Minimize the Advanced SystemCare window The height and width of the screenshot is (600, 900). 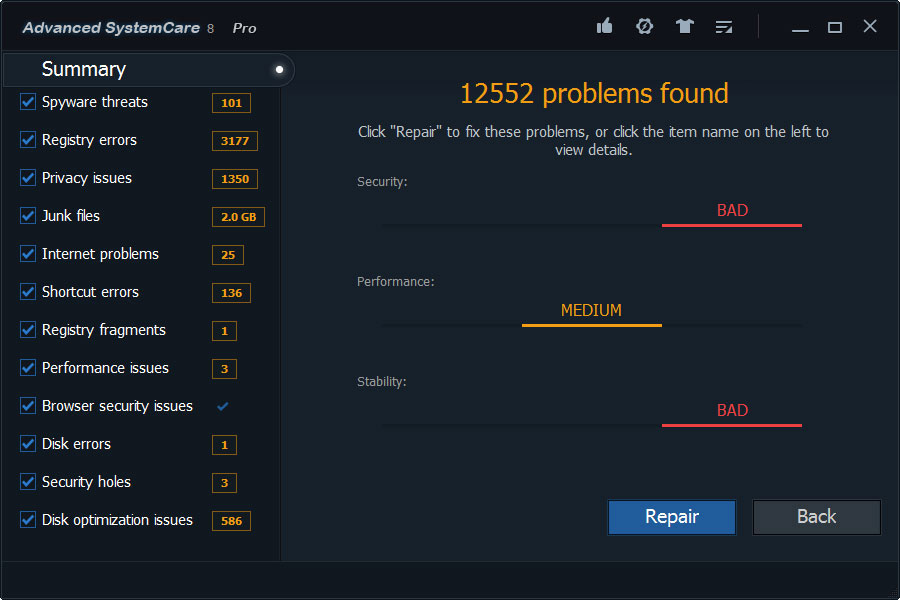(800, 28)
